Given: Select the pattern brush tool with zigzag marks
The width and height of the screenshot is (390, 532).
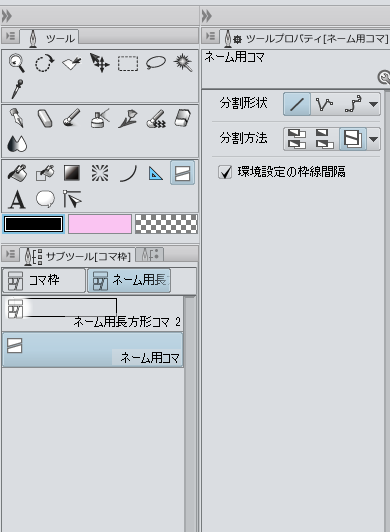Looking at the screenshot, I should [x=155, y=118].
